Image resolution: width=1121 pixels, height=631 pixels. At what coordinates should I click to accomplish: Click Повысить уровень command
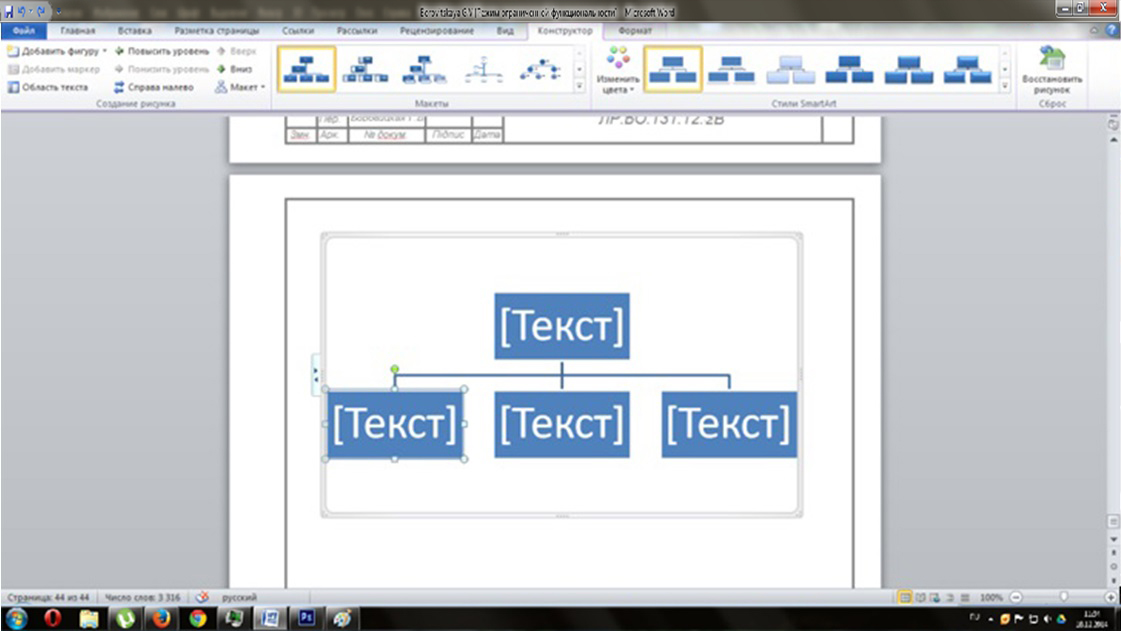tap(162, 51)
